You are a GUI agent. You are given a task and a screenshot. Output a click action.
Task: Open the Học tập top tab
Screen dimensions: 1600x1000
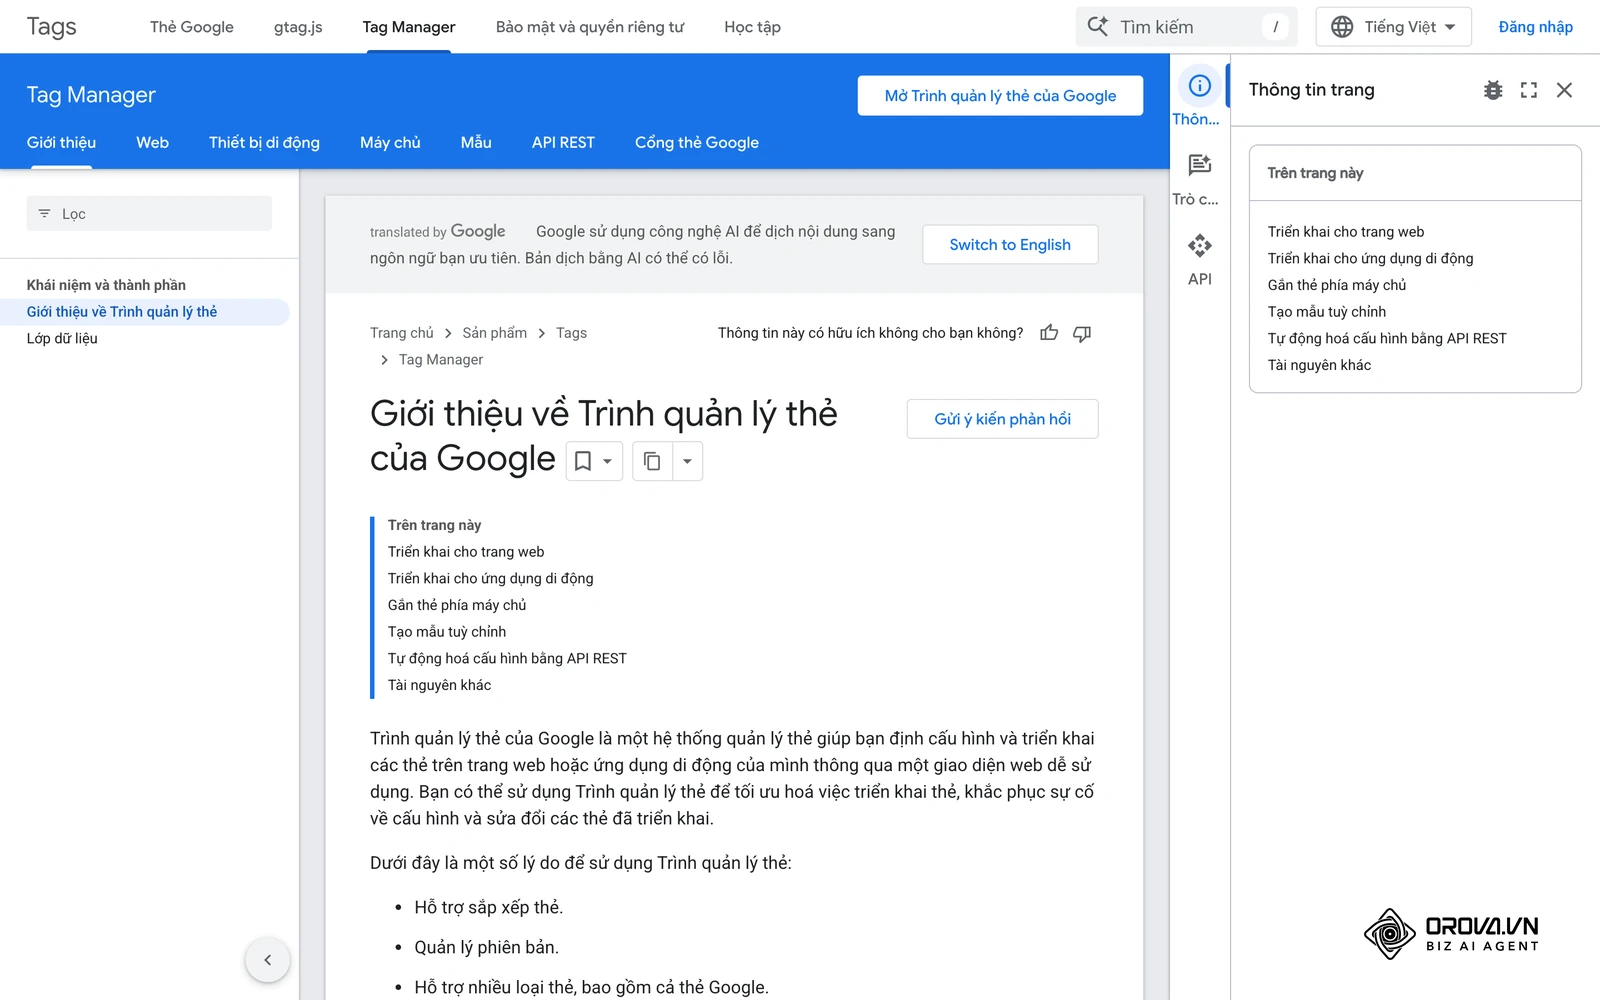point(753,27)
